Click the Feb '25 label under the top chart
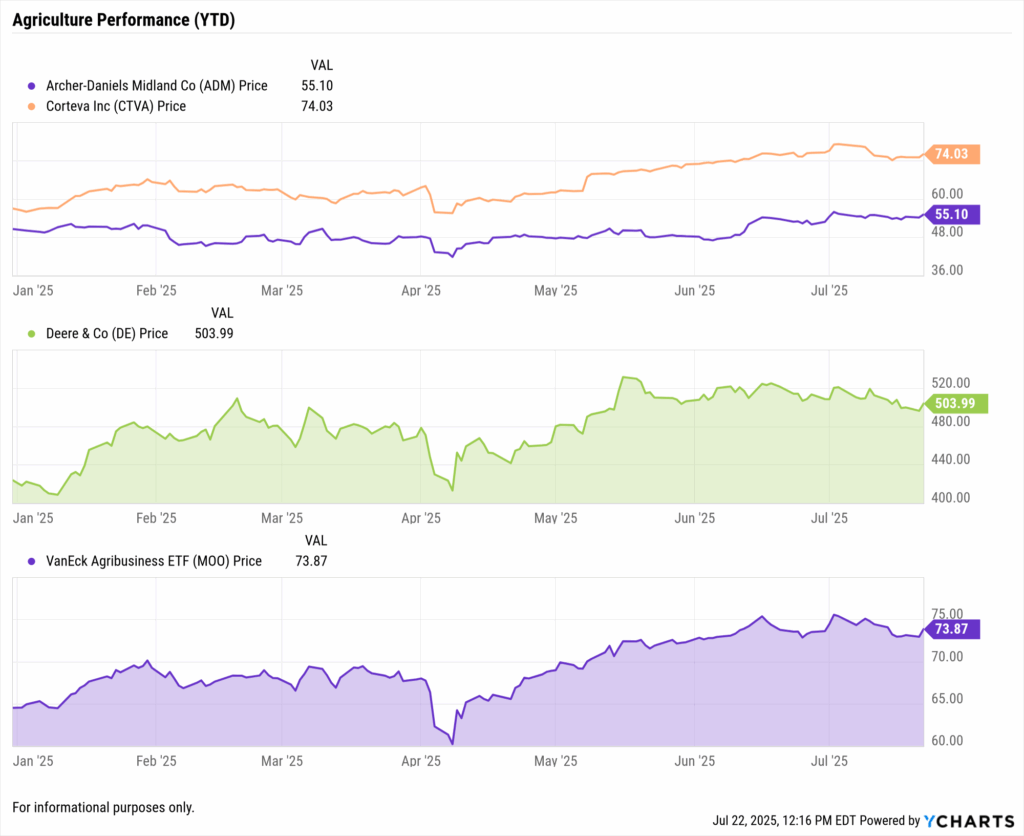 [x=156, y=291]
